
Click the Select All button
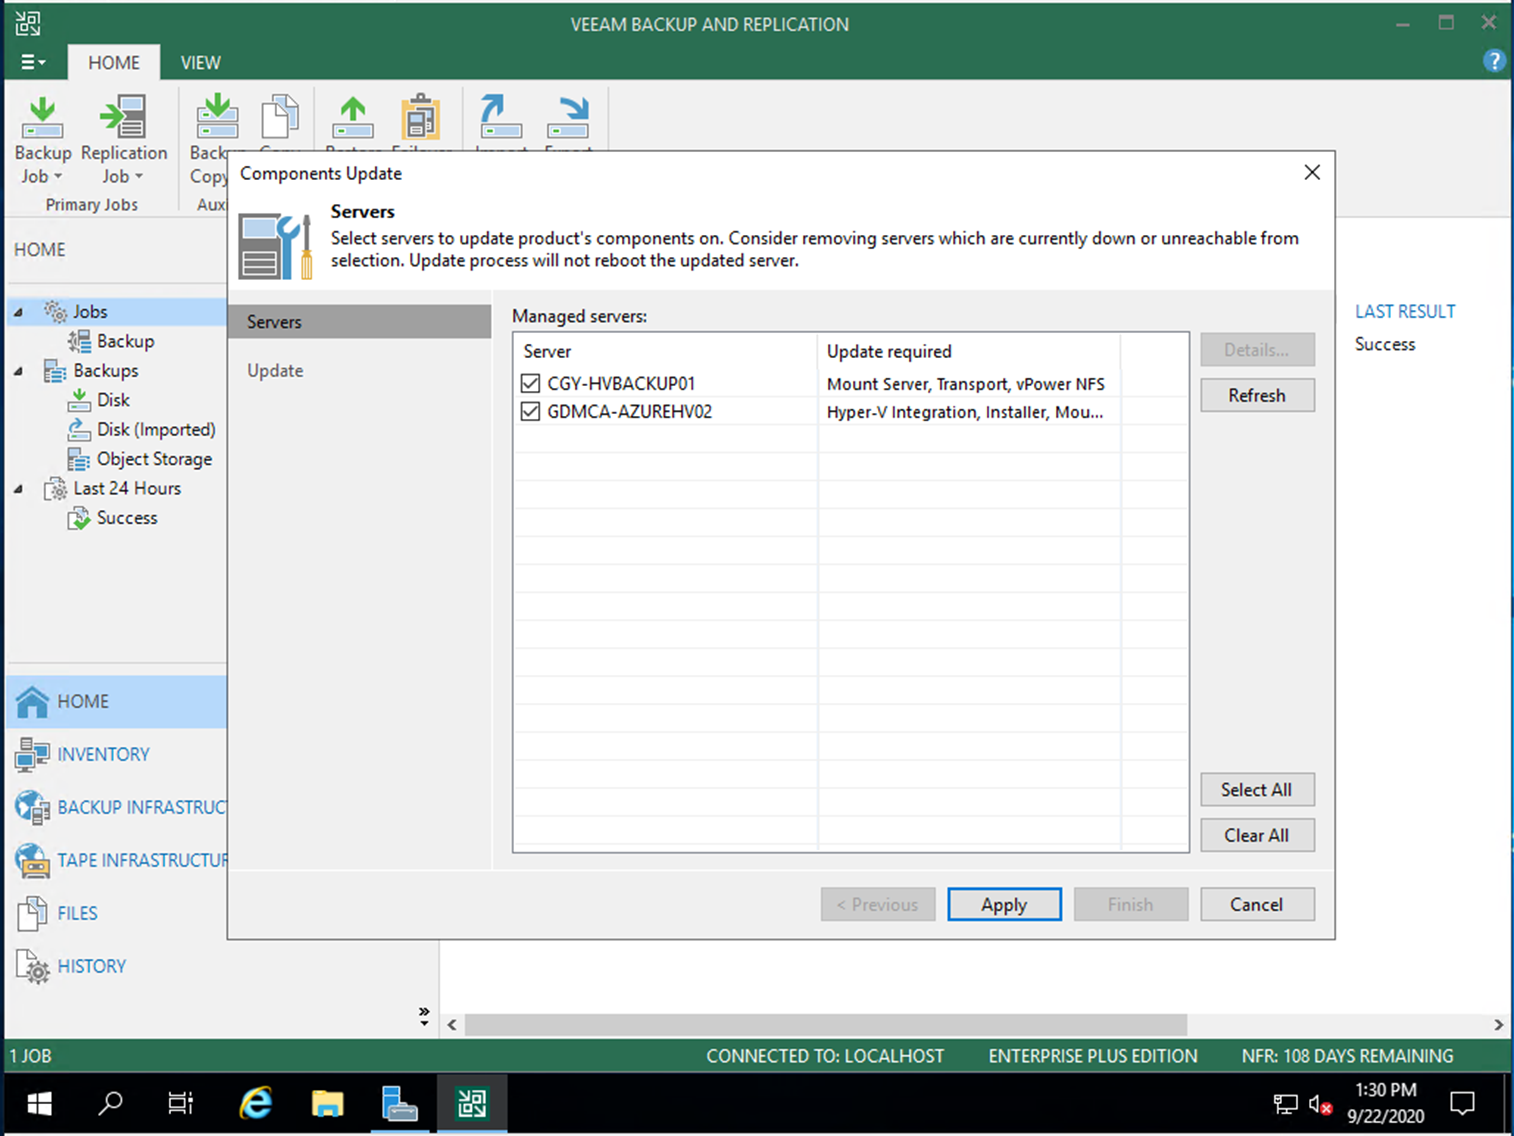point(1257,789)
